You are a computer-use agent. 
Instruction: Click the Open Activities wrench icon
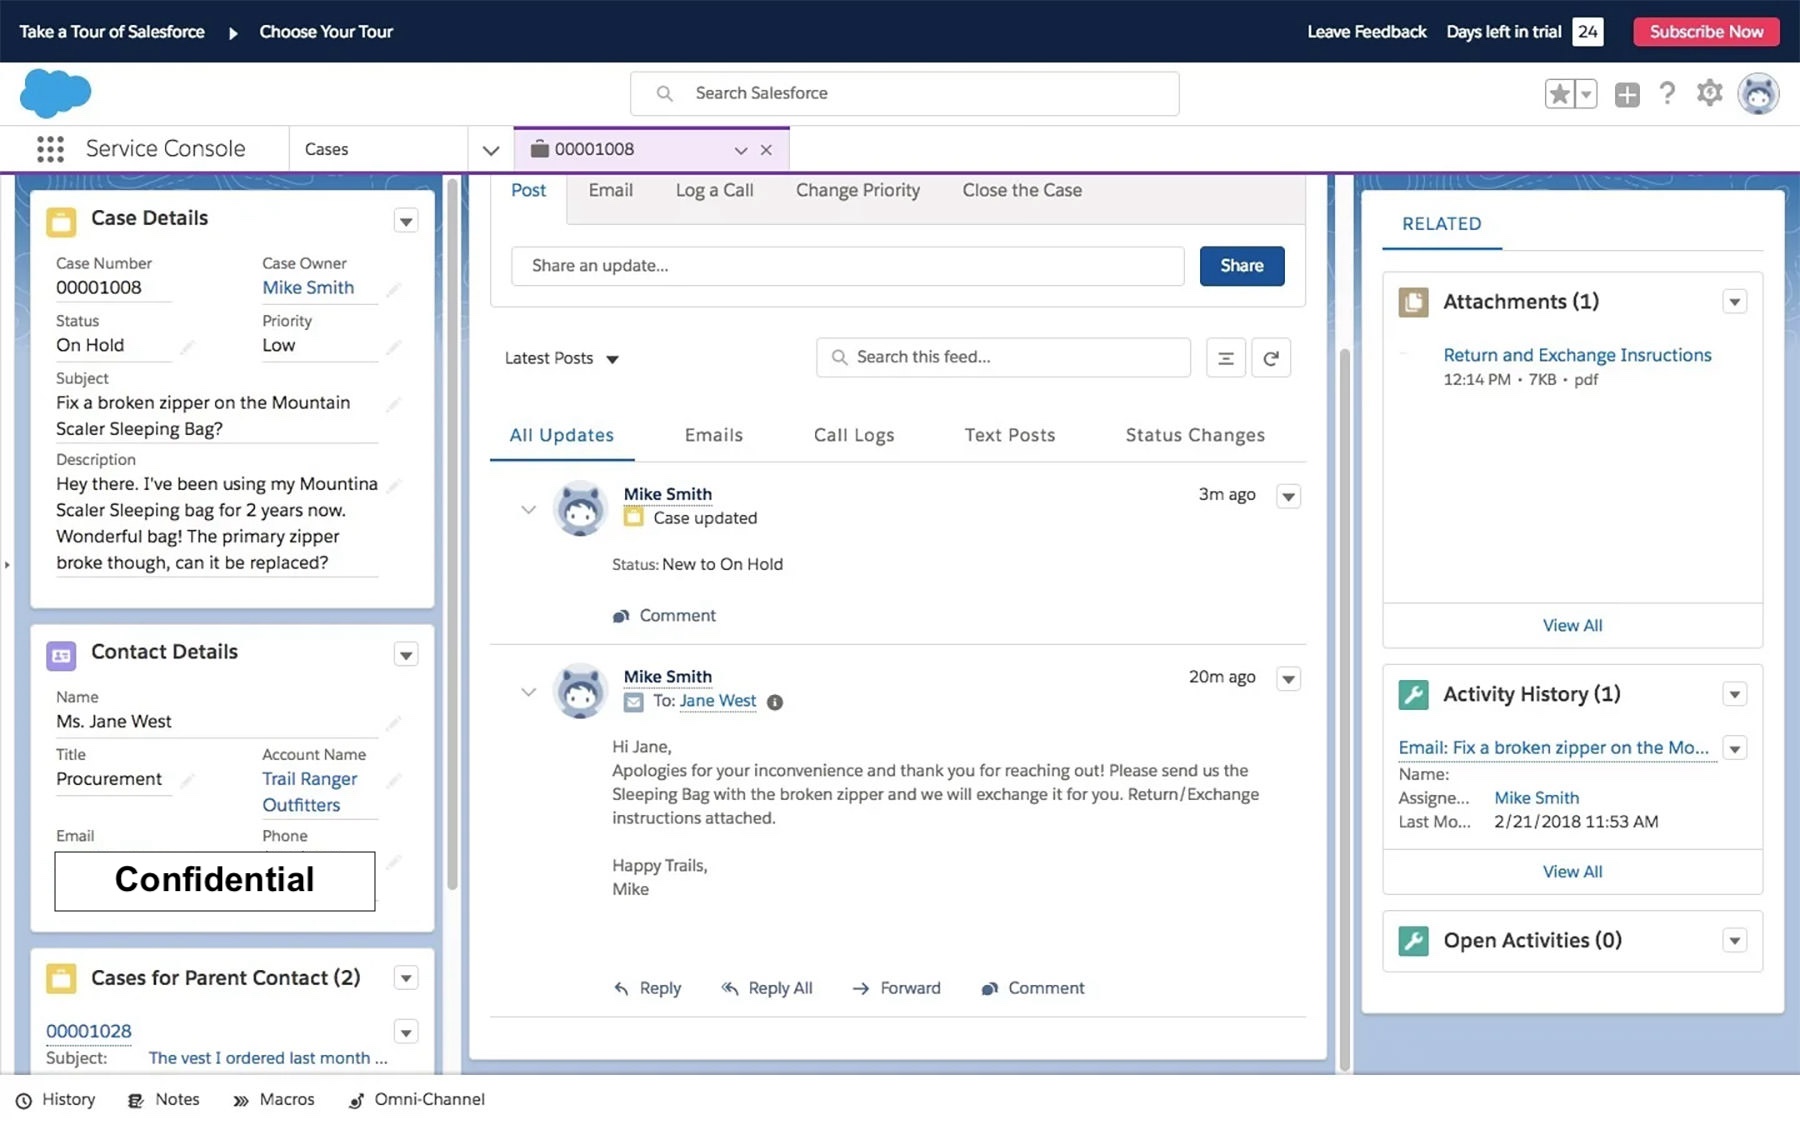click(1413, 941)
